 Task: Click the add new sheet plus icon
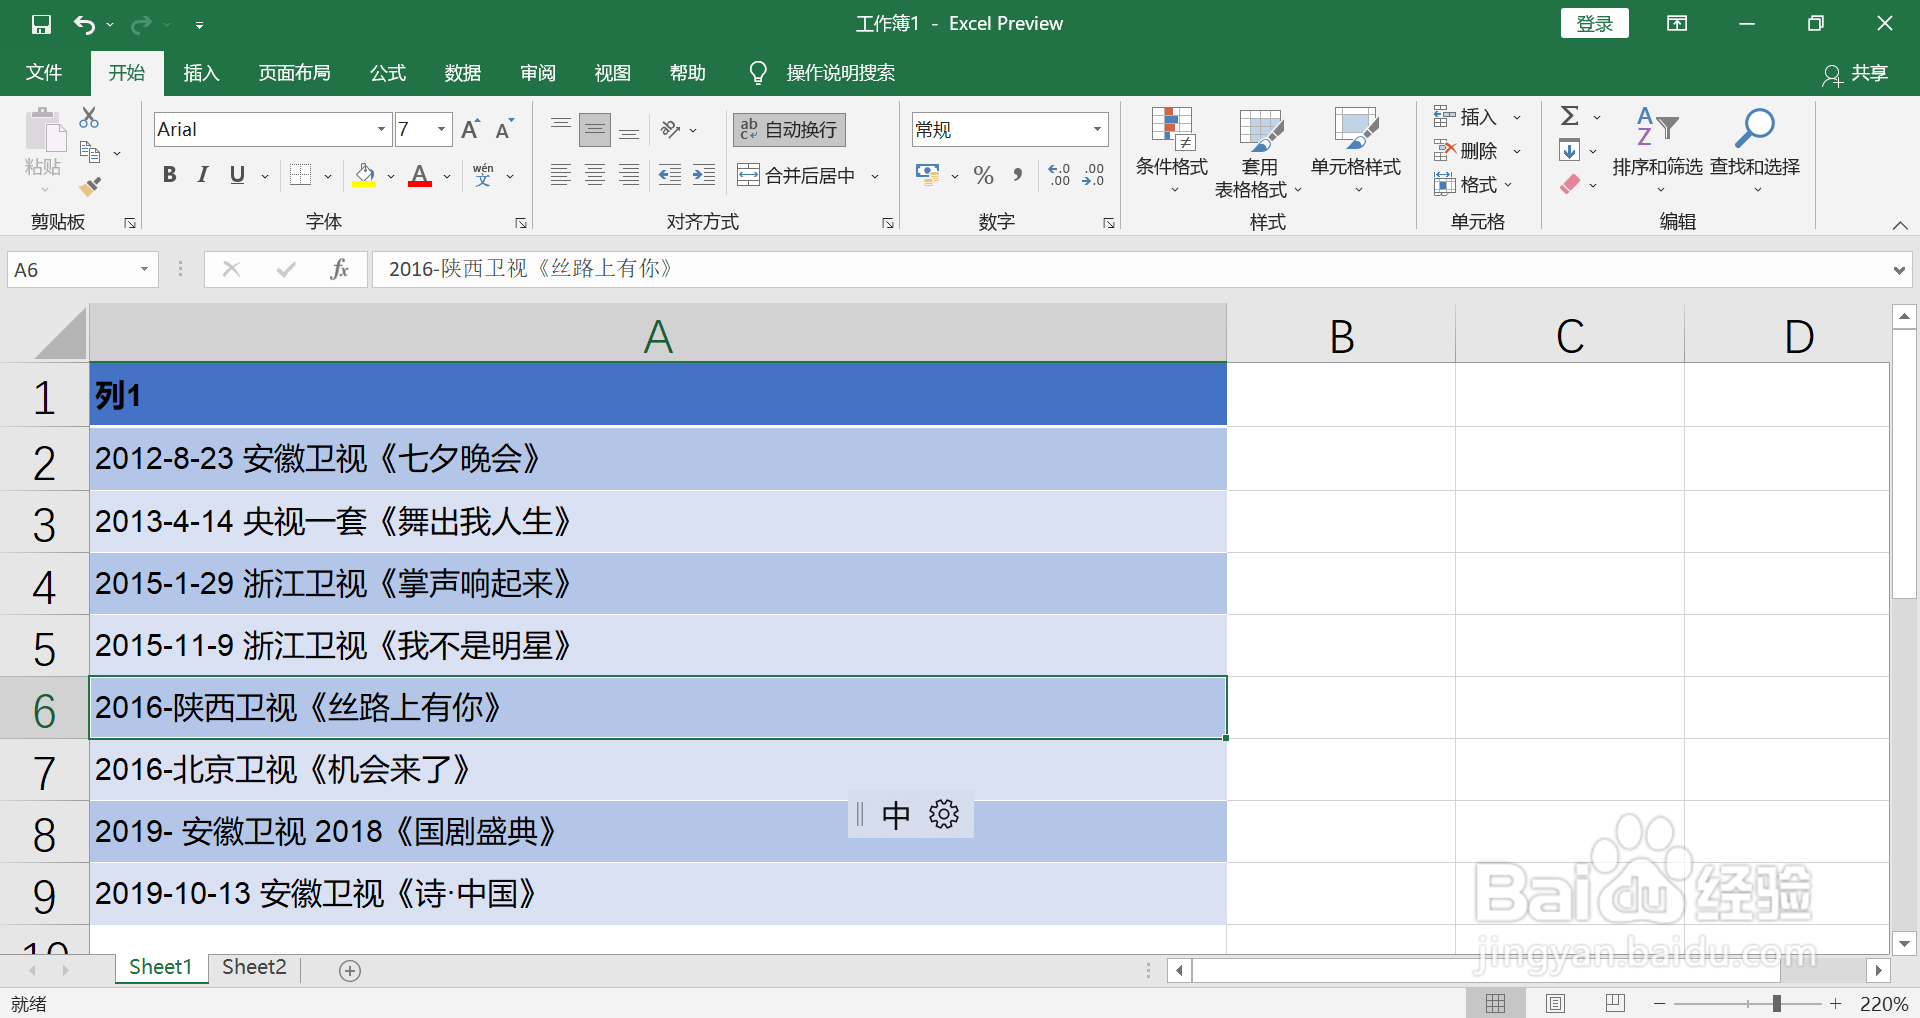pos(350,970)
